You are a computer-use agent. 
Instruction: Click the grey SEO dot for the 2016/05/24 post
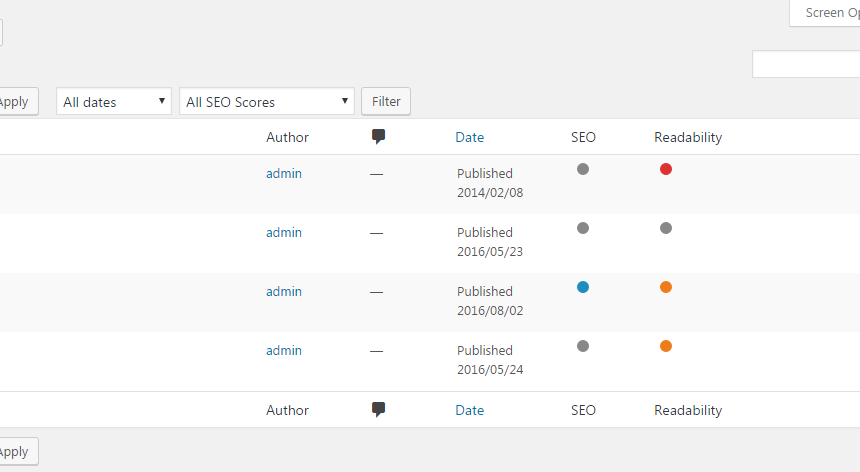[x=583, y=346]
